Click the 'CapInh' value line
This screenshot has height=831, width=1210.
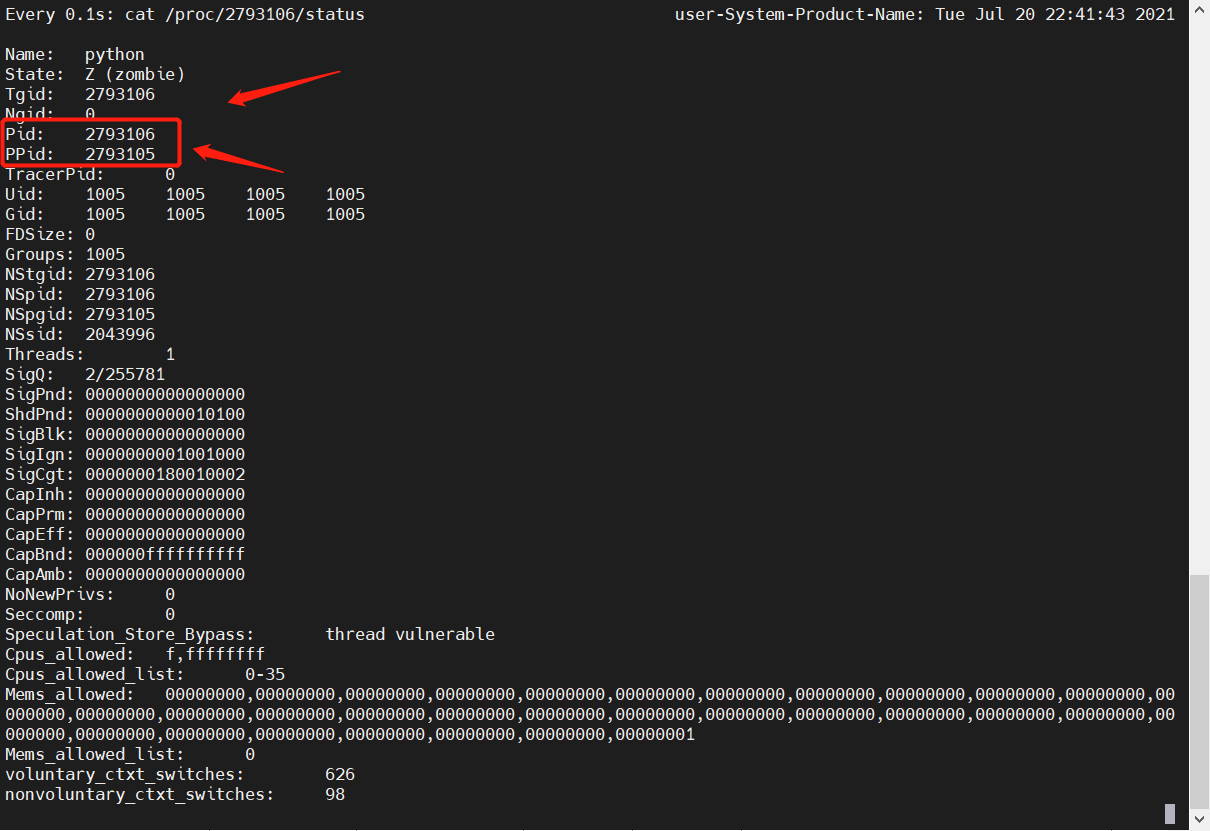click(125, 494)
